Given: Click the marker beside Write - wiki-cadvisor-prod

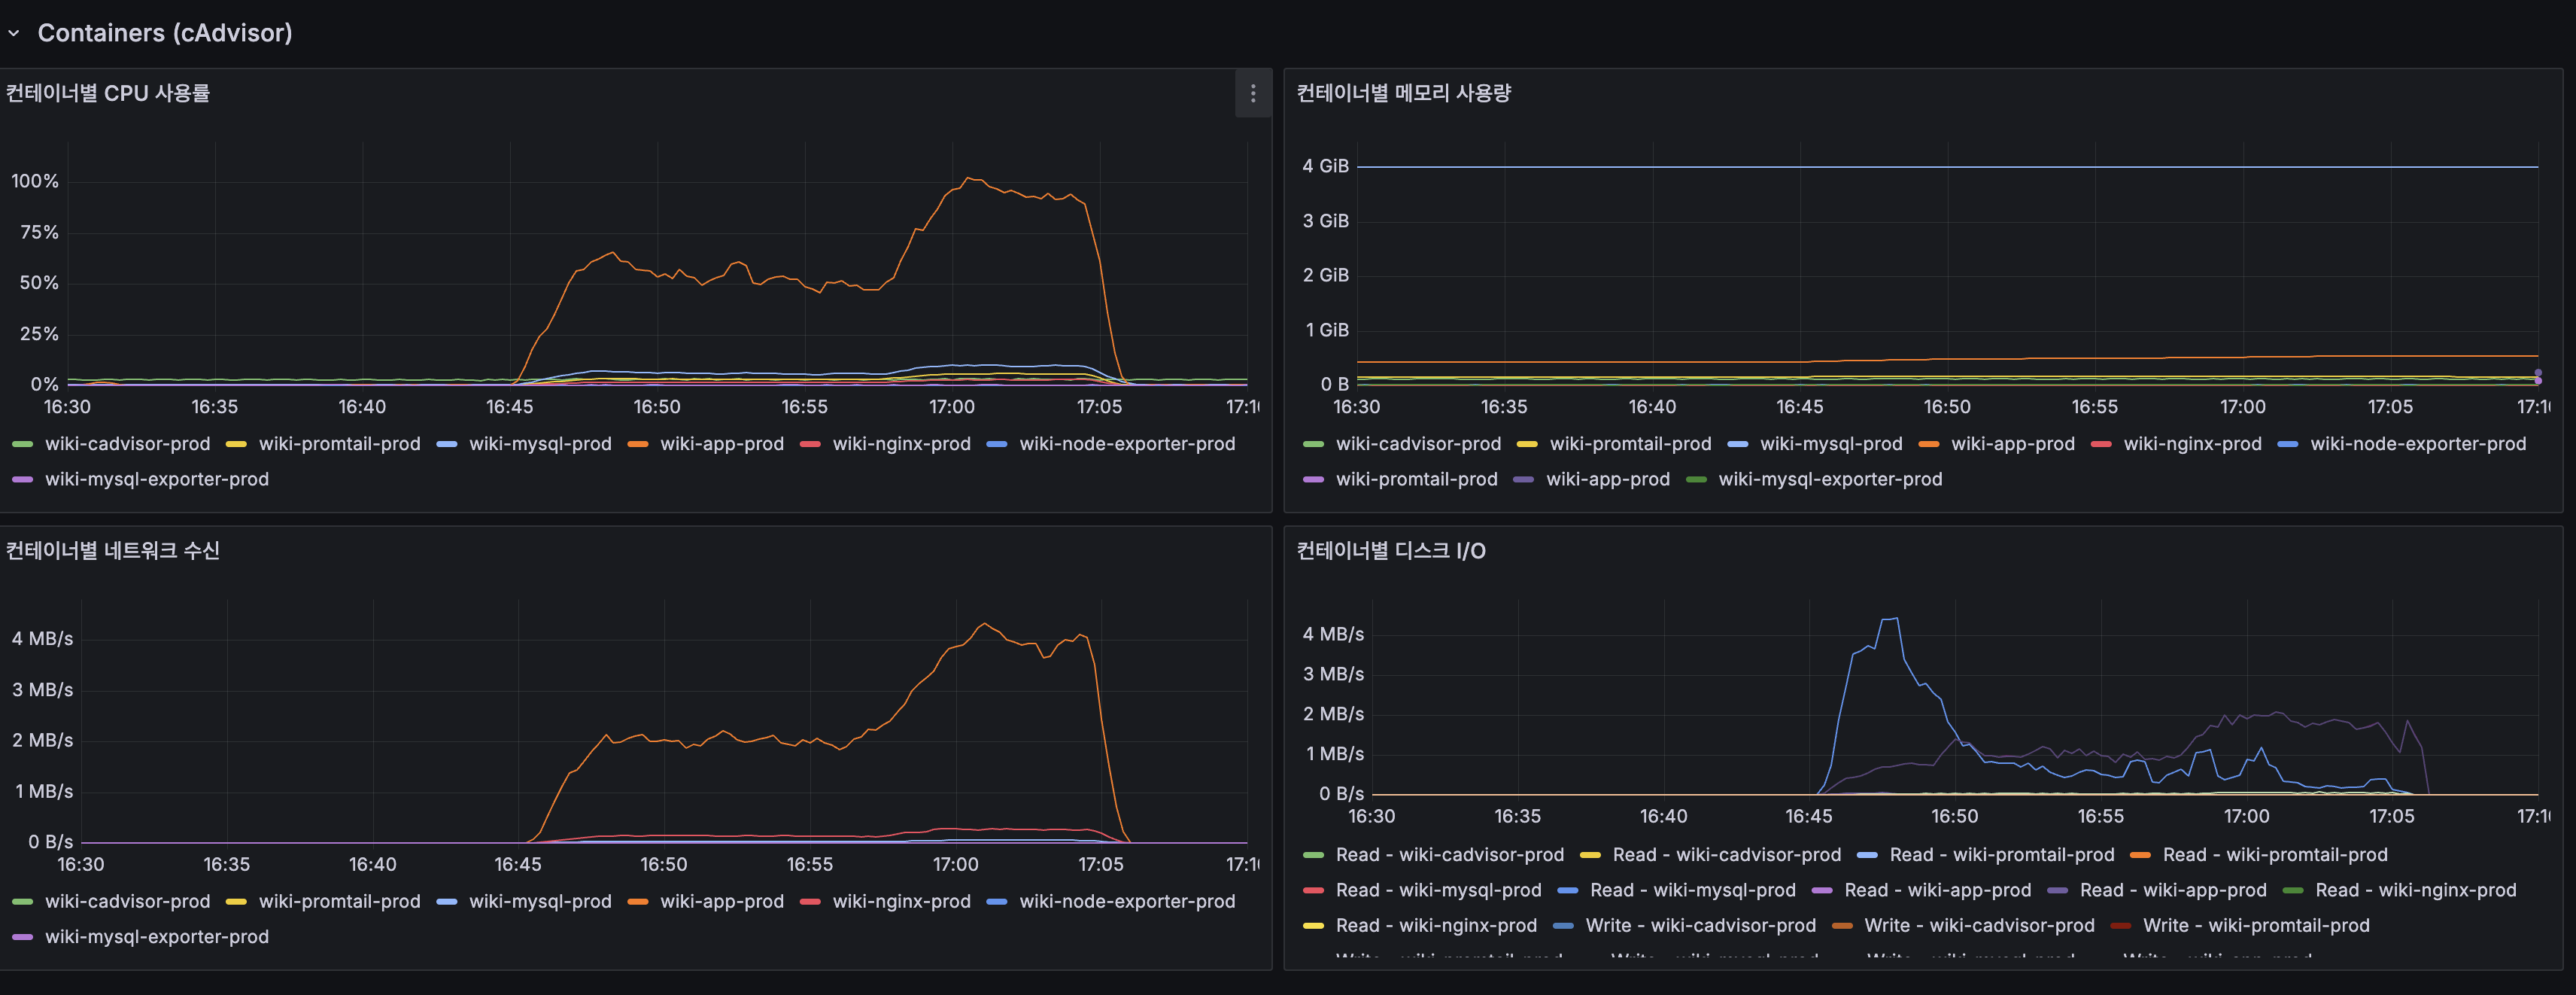Looking at the screenshot, I should 1566,925.
